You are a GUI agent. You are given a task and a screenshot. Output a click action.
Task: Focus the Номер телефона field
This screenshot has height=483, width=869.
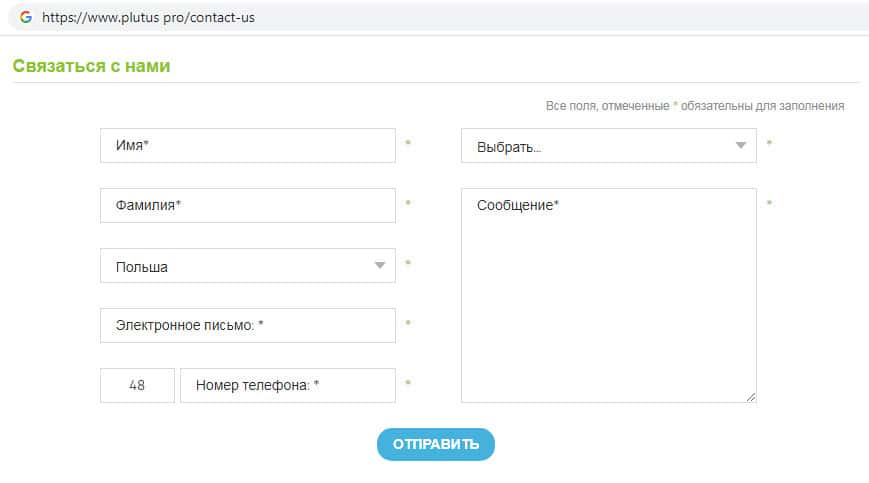click(287, 385)
